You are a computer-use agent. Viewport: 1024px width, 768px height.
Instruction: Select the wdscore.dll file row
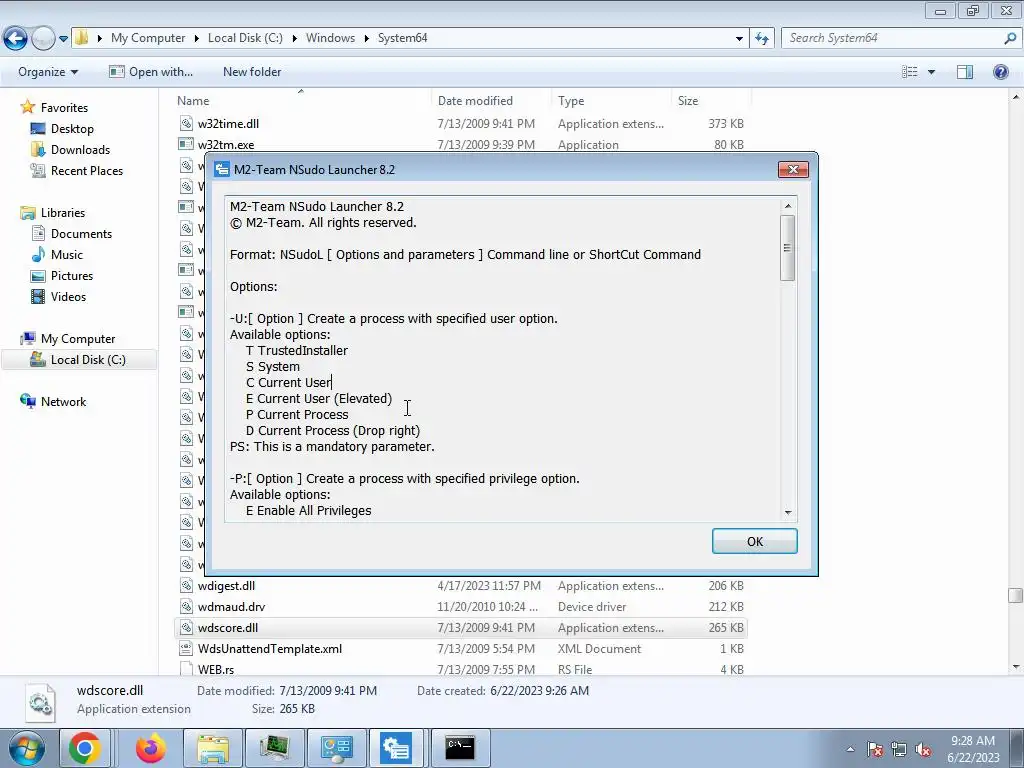(460, 628)
